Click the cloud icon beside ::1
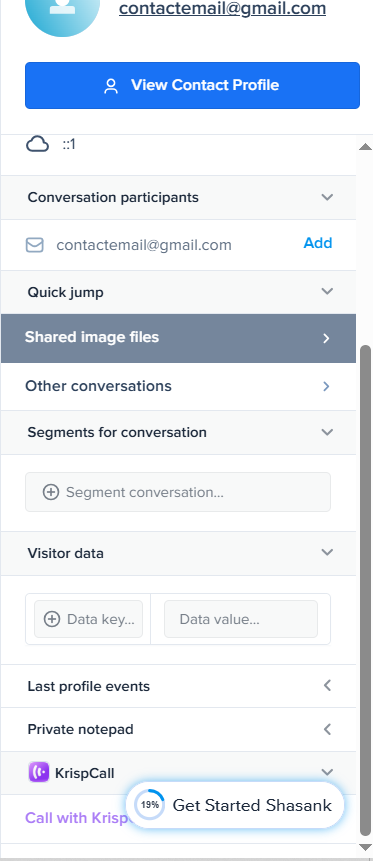Image resolution: width=373 pixels, height=861 pixels. point(38,144)
